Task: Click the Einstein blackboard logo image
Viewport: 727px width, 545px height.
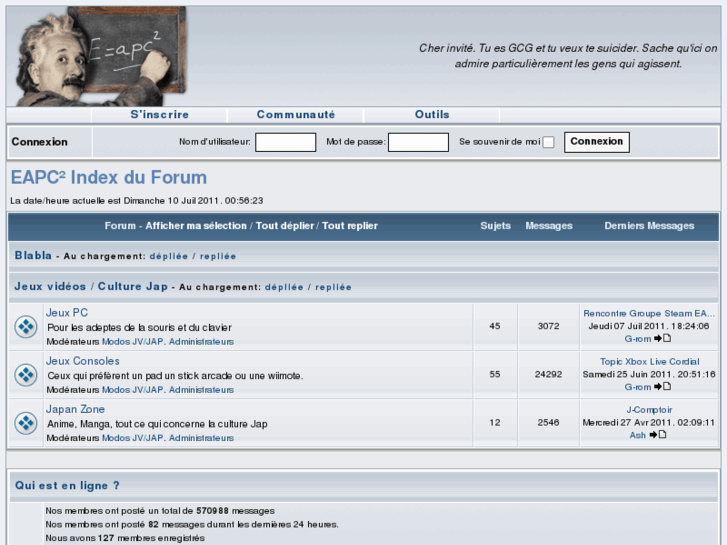Action: pyautogui.click(x=101, y=56)
